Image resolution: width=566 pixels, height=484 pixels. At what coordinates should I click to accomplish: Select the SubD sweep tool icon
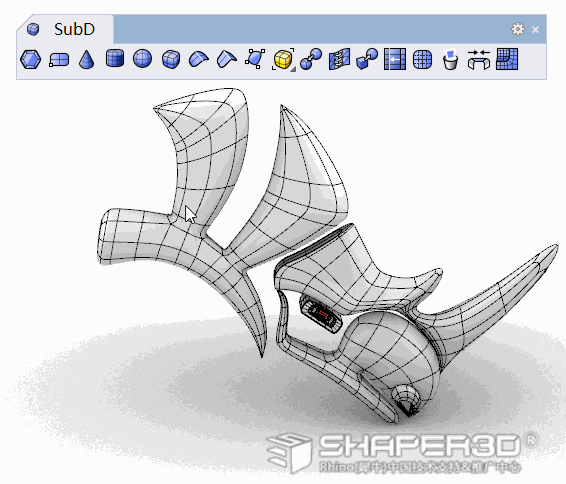199,59
